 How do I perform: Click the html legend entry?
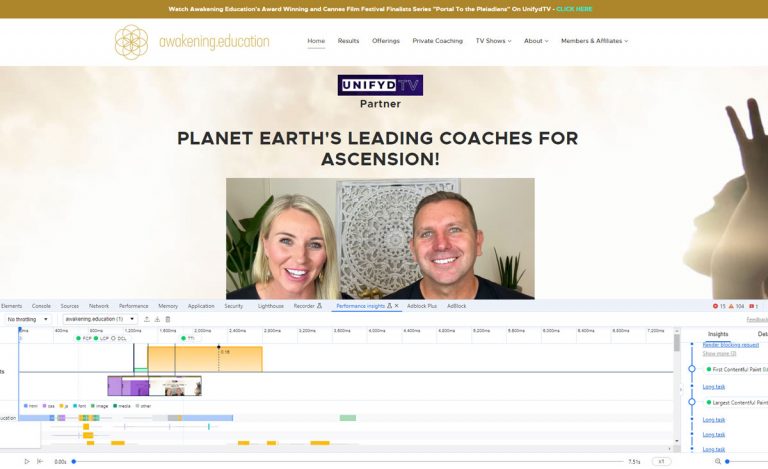[31, 406]
